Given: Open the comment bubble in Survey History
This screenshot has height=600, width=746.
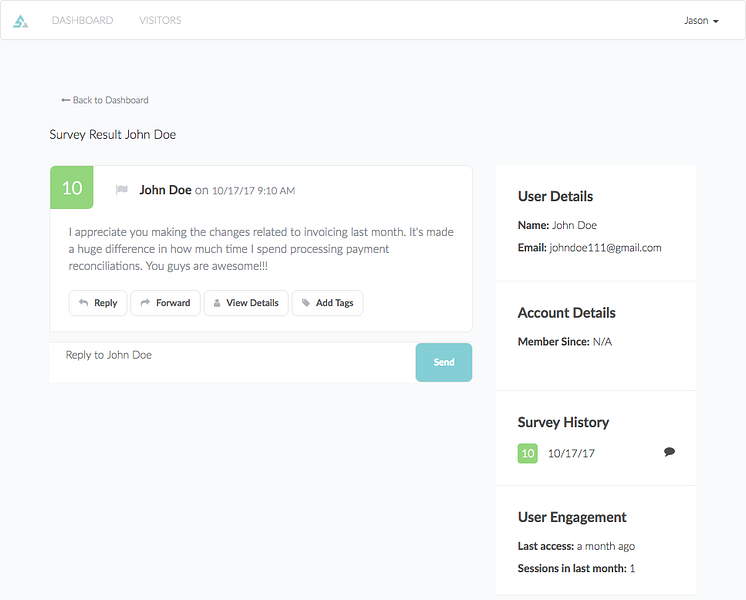Looking at the screenshot, I should click(669, 452).
